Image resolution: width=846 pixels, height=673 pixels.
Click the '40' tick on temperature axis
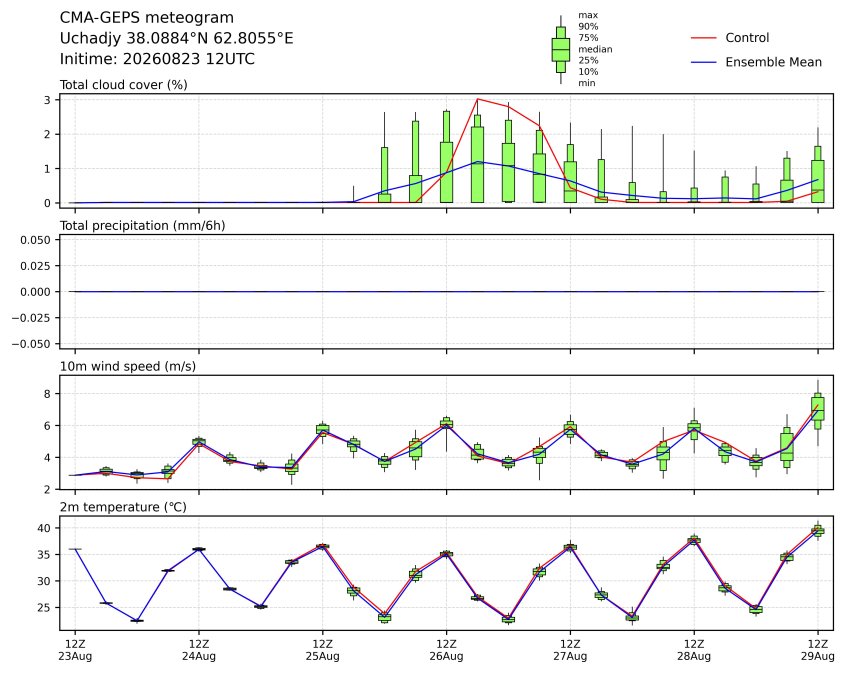click(x=44, y=528)
